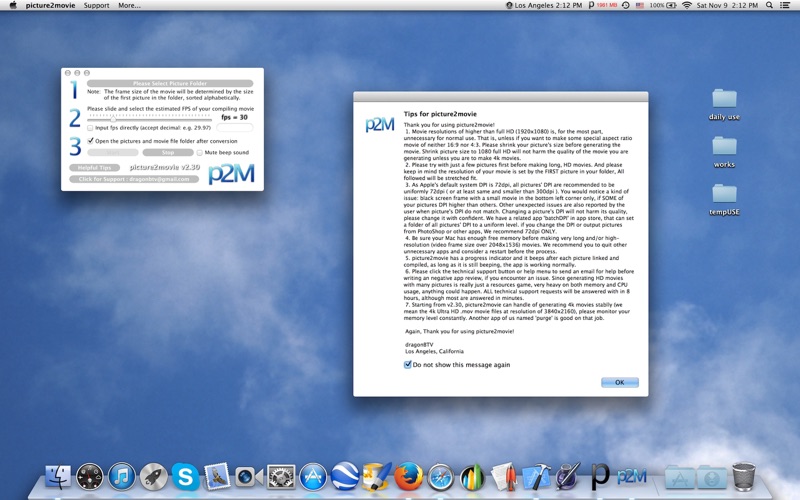Image resolution: width=800 pixels, height=500 pixels.
Task: Open the Support menu
Action: 96,5
